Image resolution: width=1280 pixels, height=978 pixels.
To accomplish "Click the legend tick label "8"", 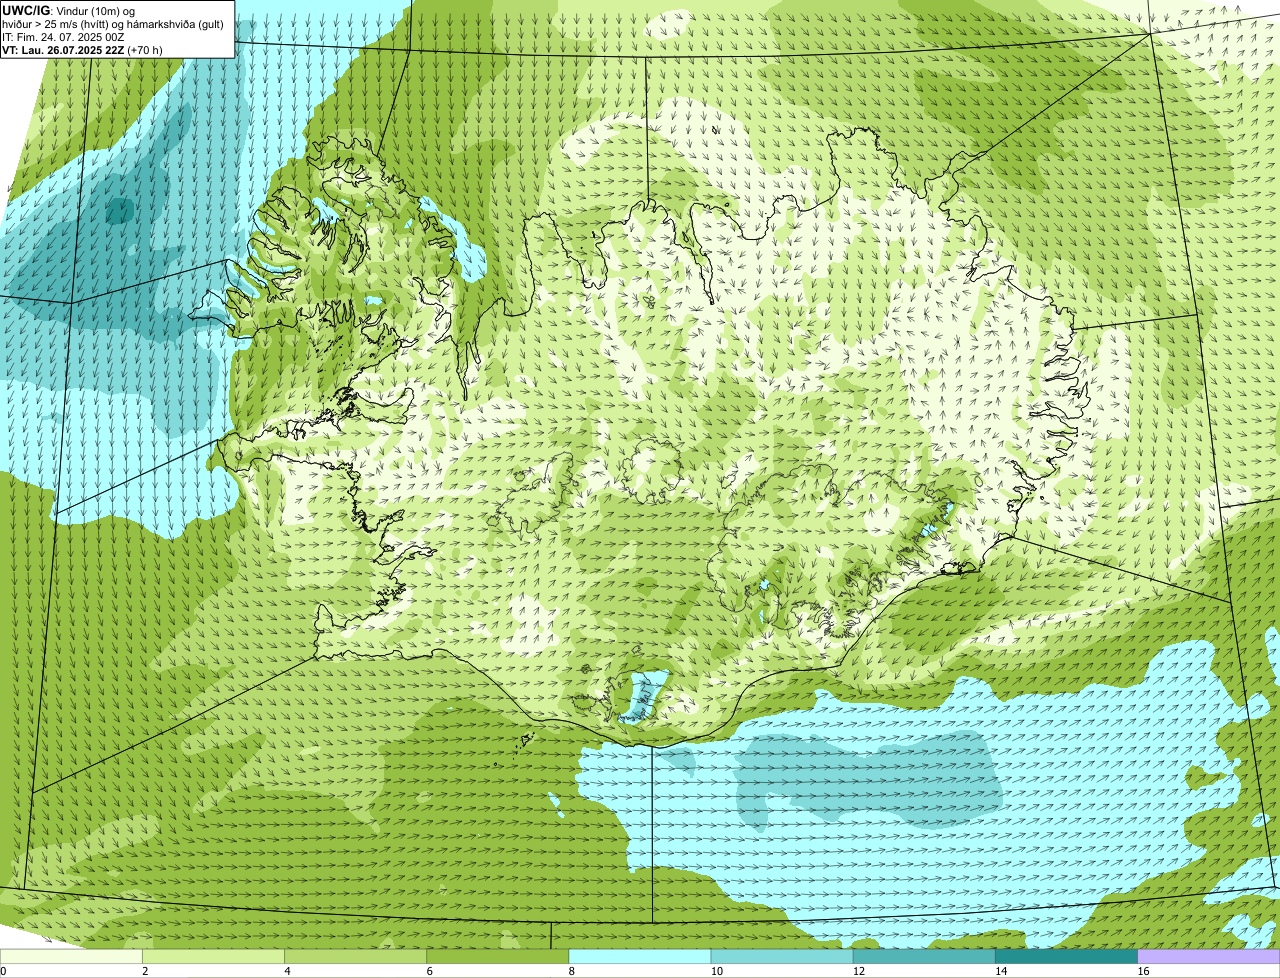I will point(571,971).
